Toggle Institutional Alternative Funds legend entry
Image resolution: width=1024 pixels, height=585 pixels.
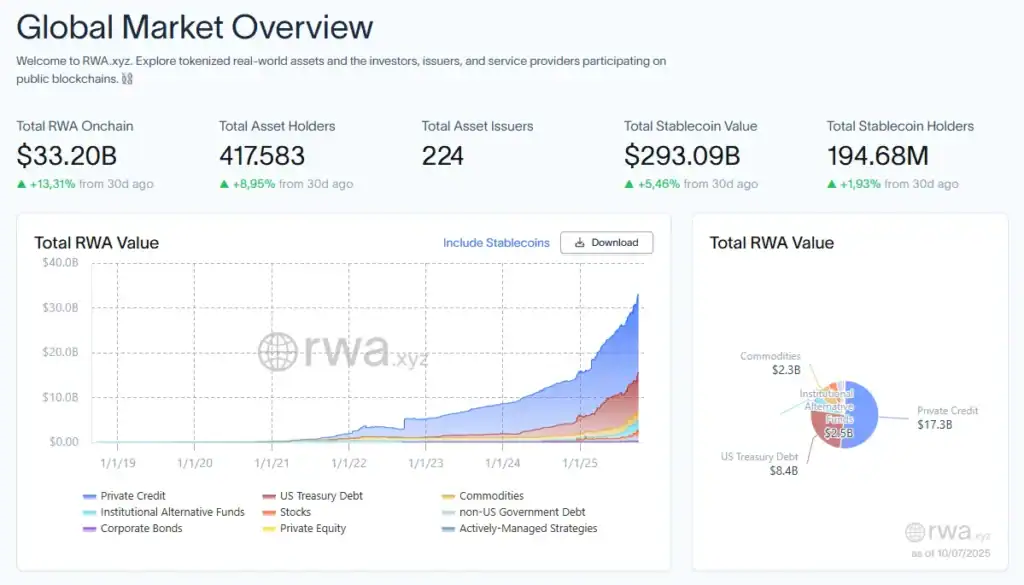point(172,512)
